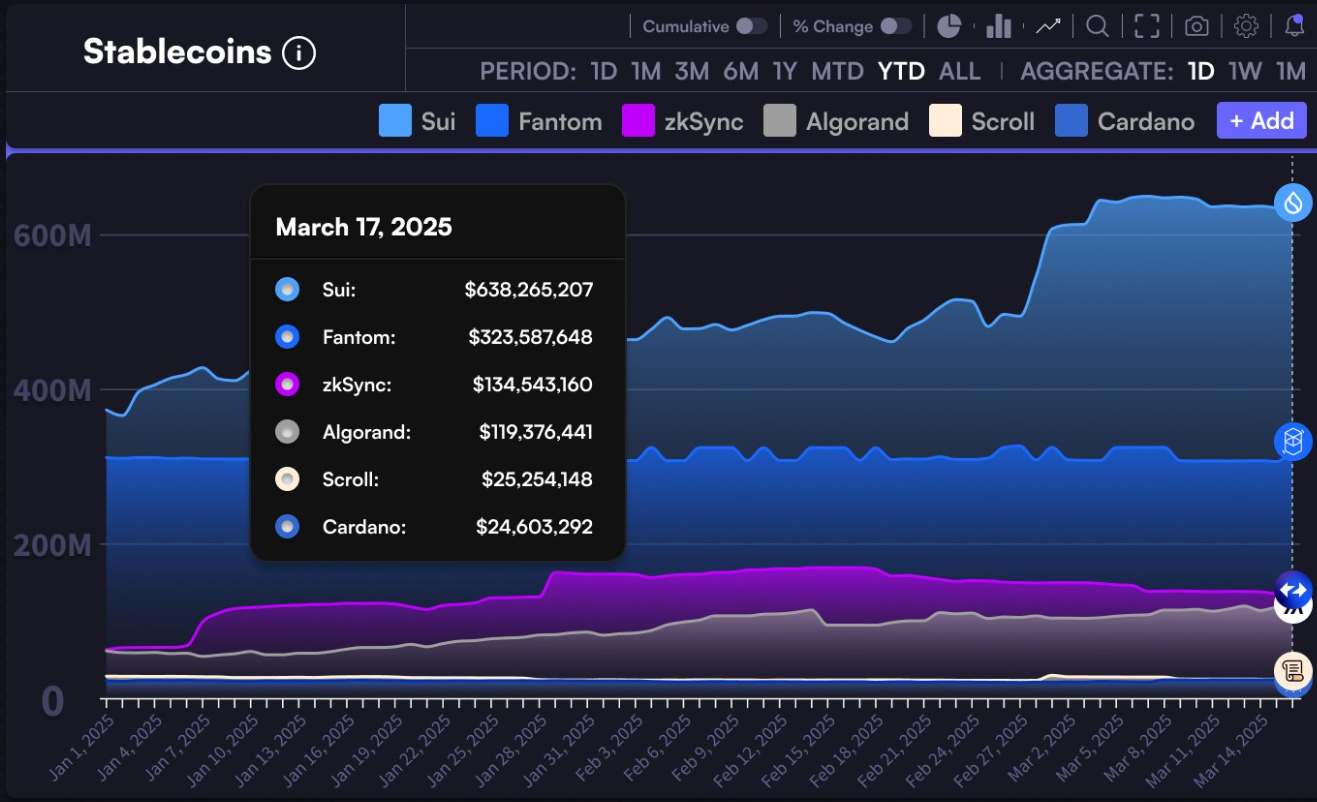Select the ALL period

tap(960, 71)
